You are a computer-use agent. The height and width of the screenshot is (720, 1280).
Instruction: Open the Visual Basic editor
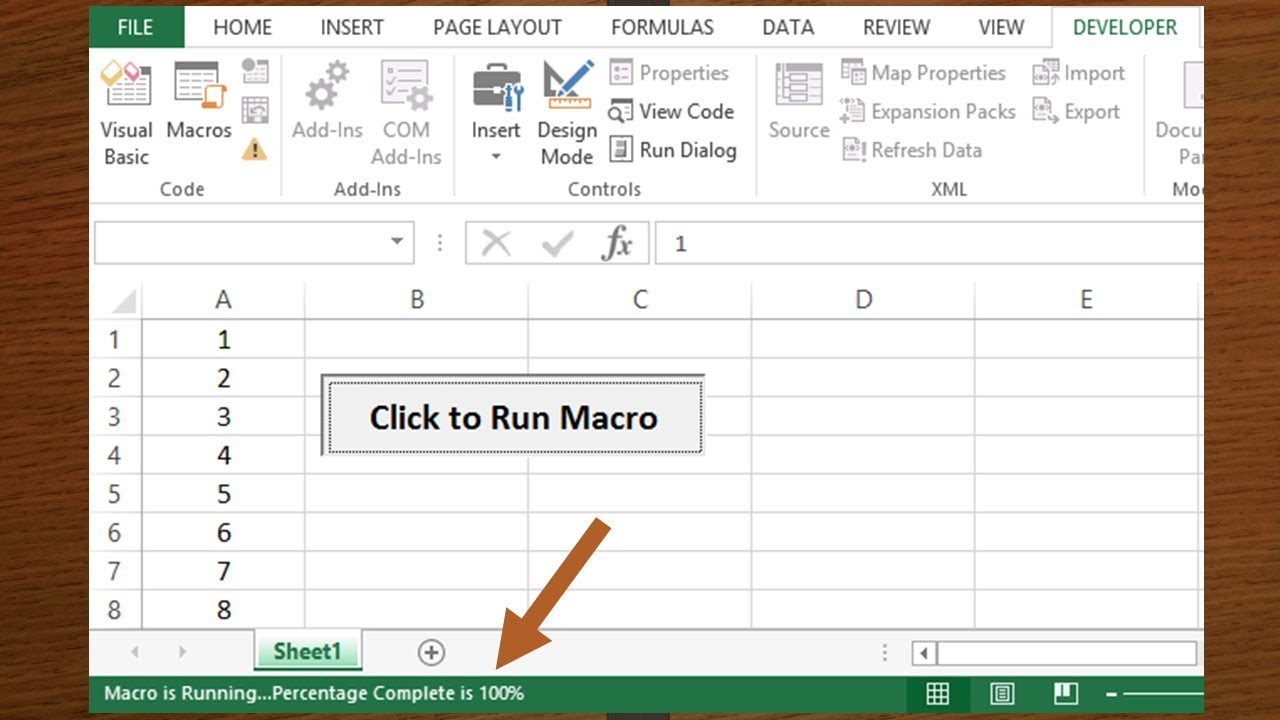tap(126, 113)
